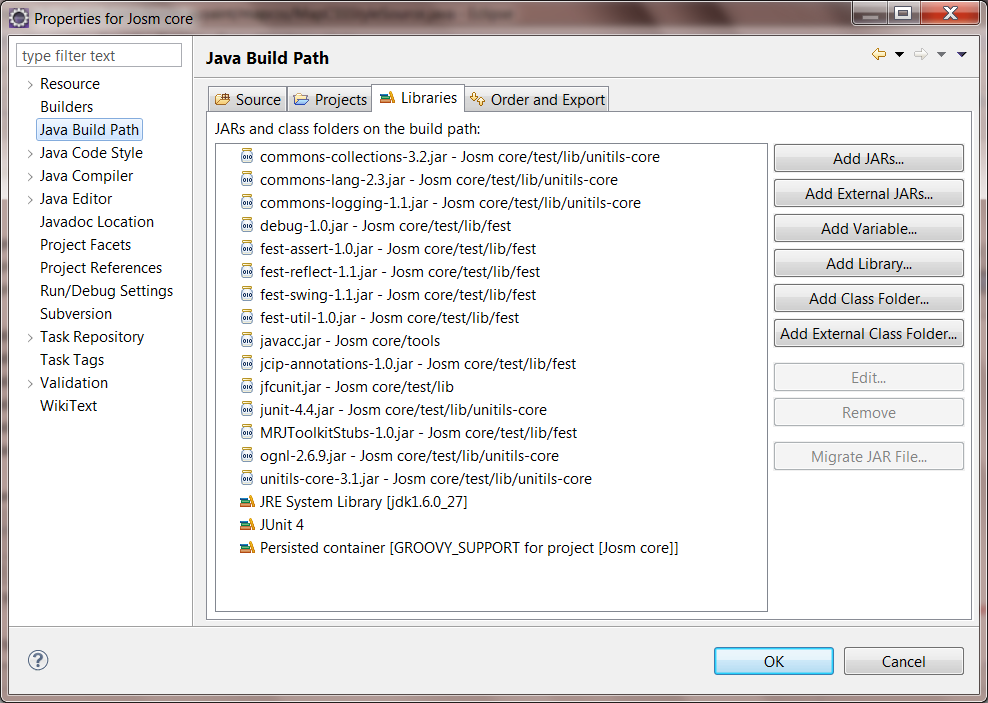Expand the Validation tree node

click(x=30, y=383)
